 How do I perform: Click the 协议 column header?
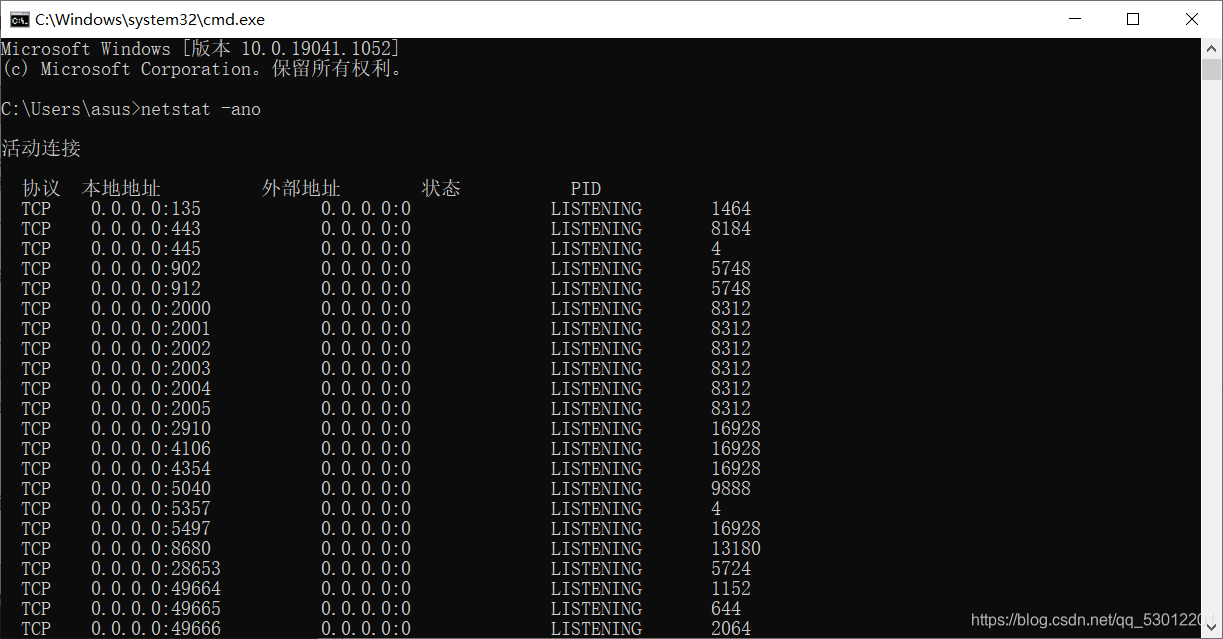click(x=41, y=189)
